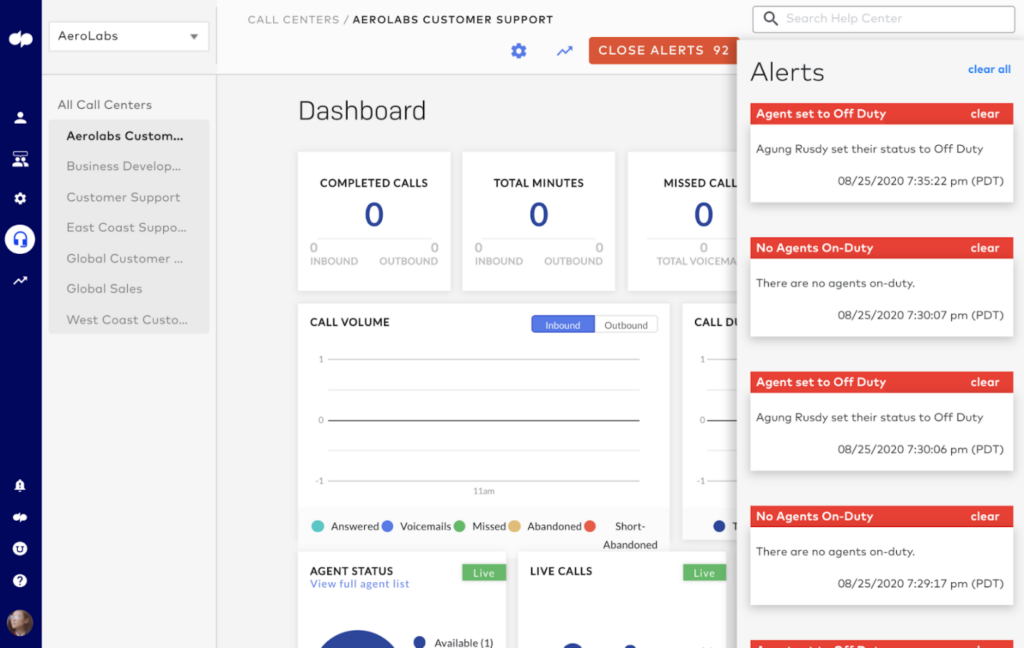Click the Dialpad logo at top of sidebar
The width and height of the screenshot is (1024, 648).
20,39
